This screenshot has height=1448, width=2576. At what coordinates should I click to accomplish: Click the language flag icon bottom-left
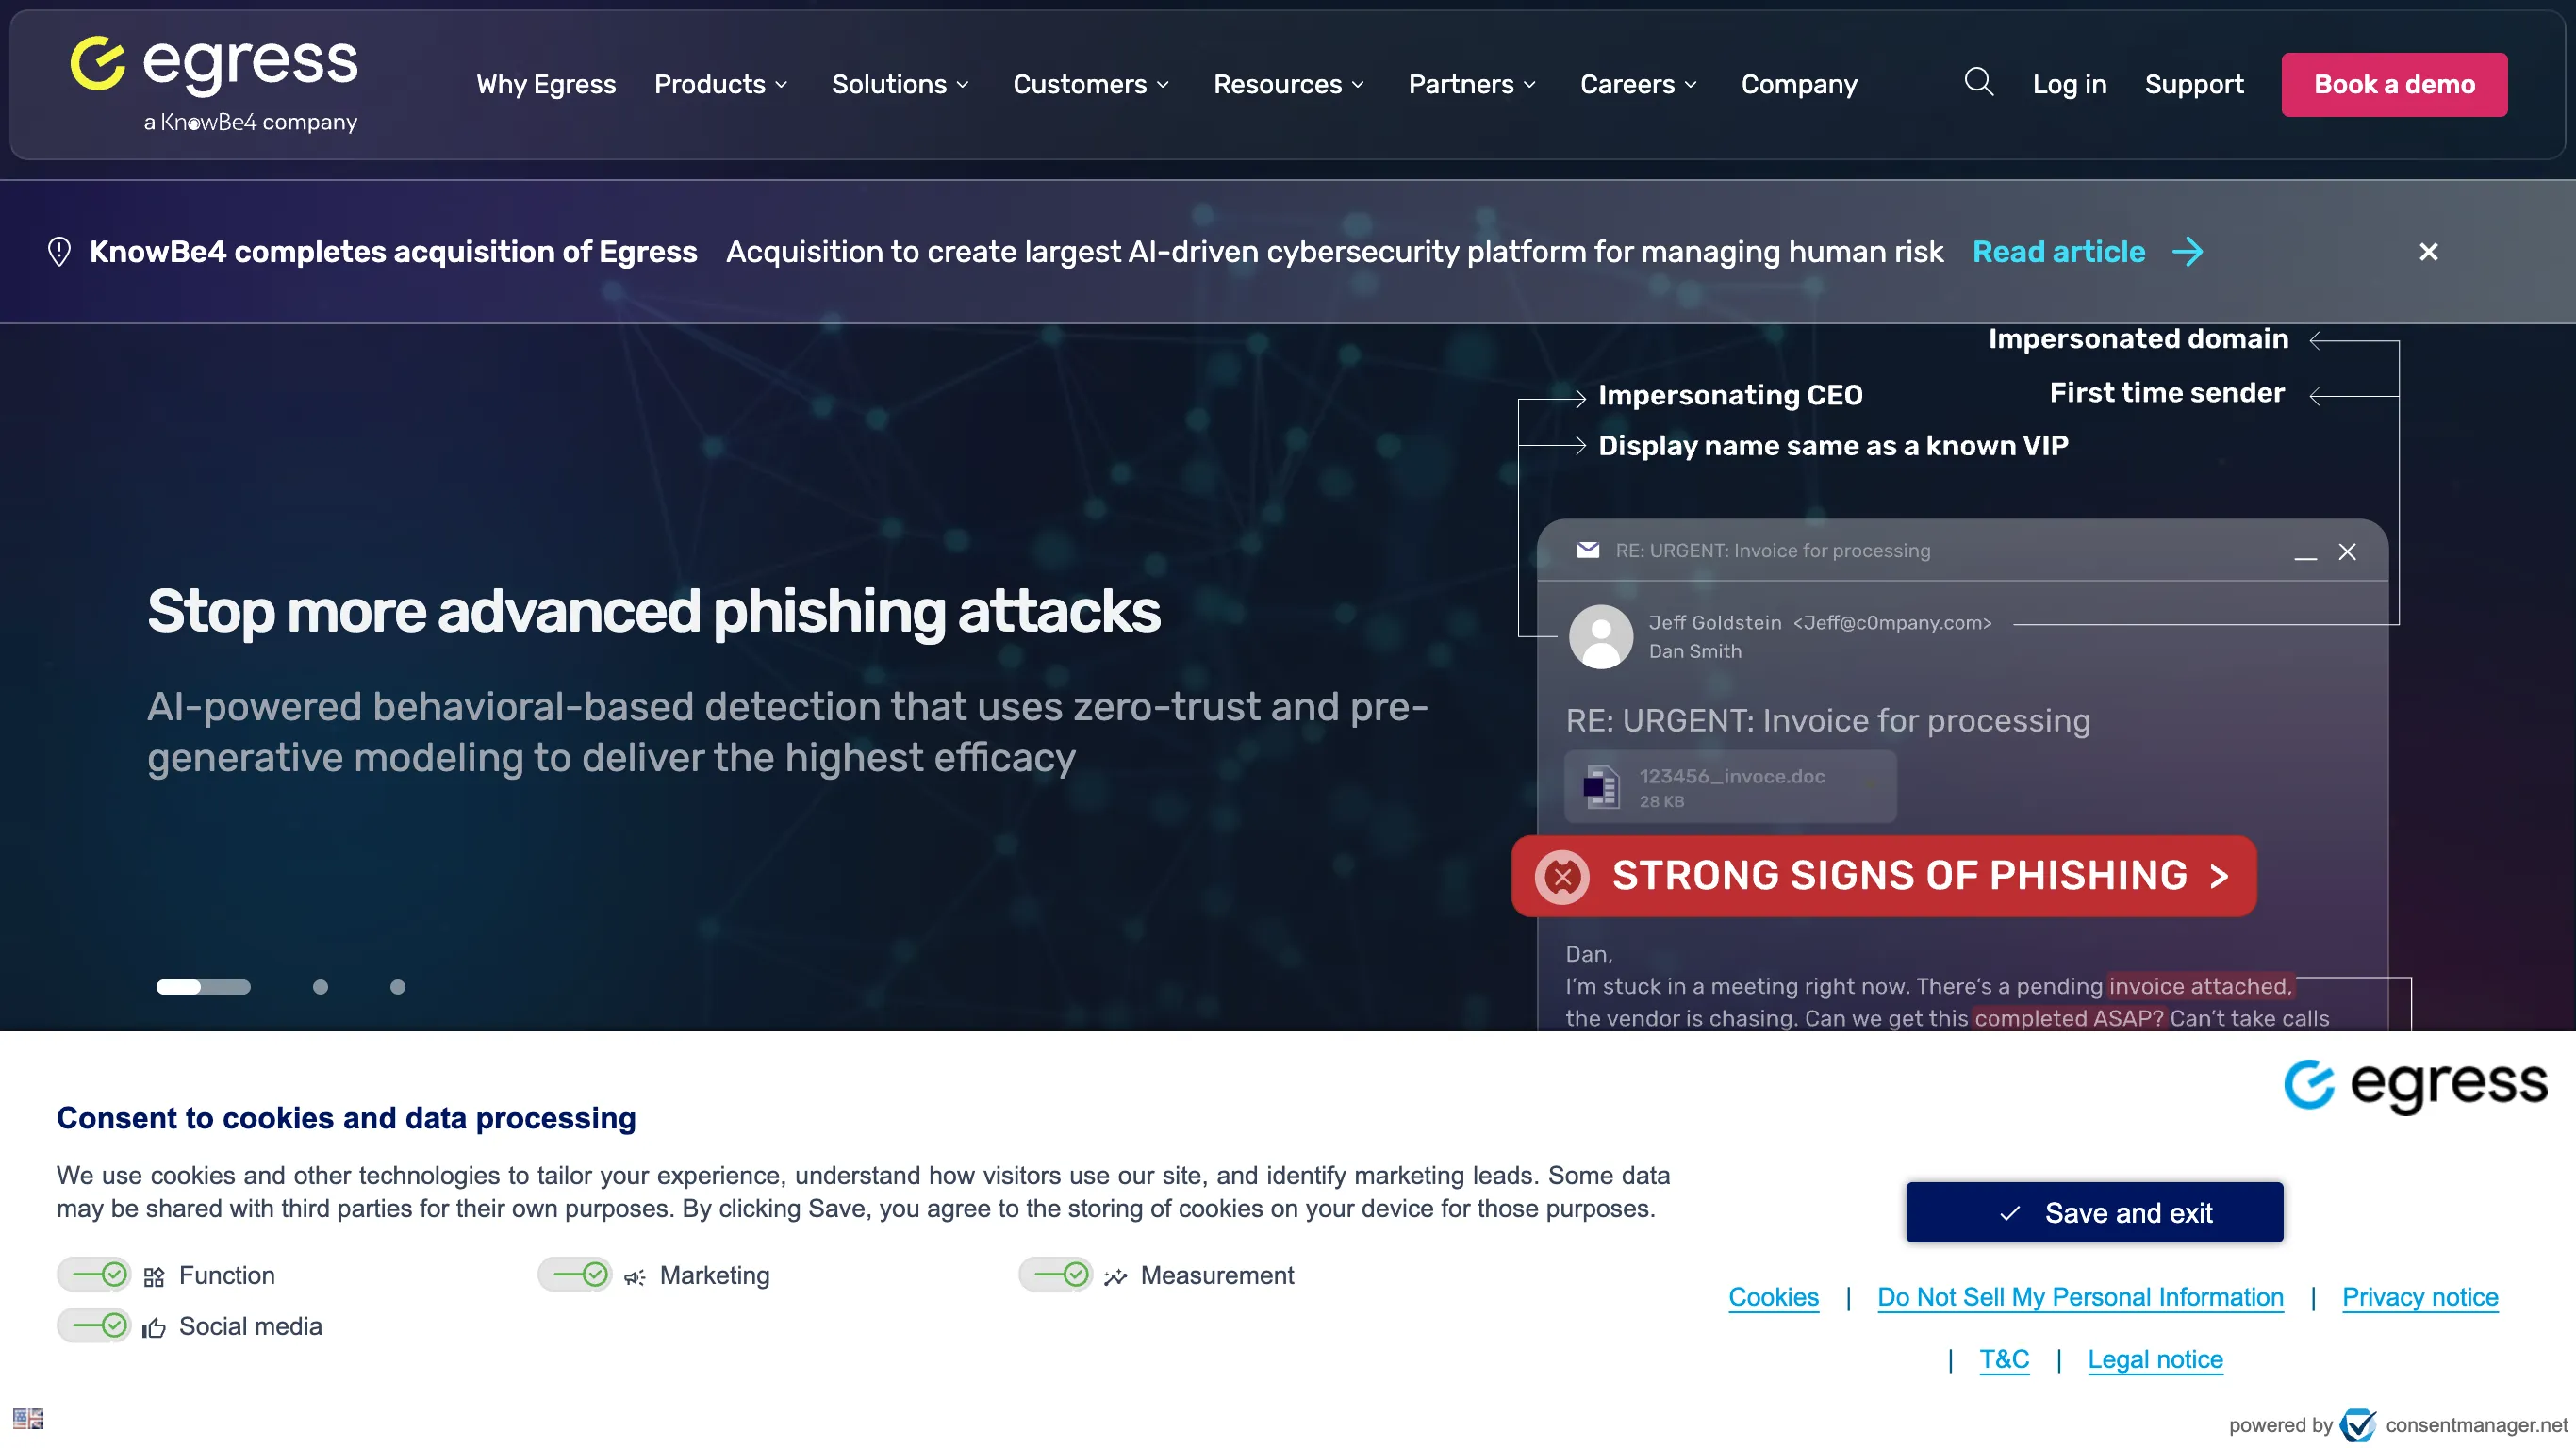(28, 1418)
